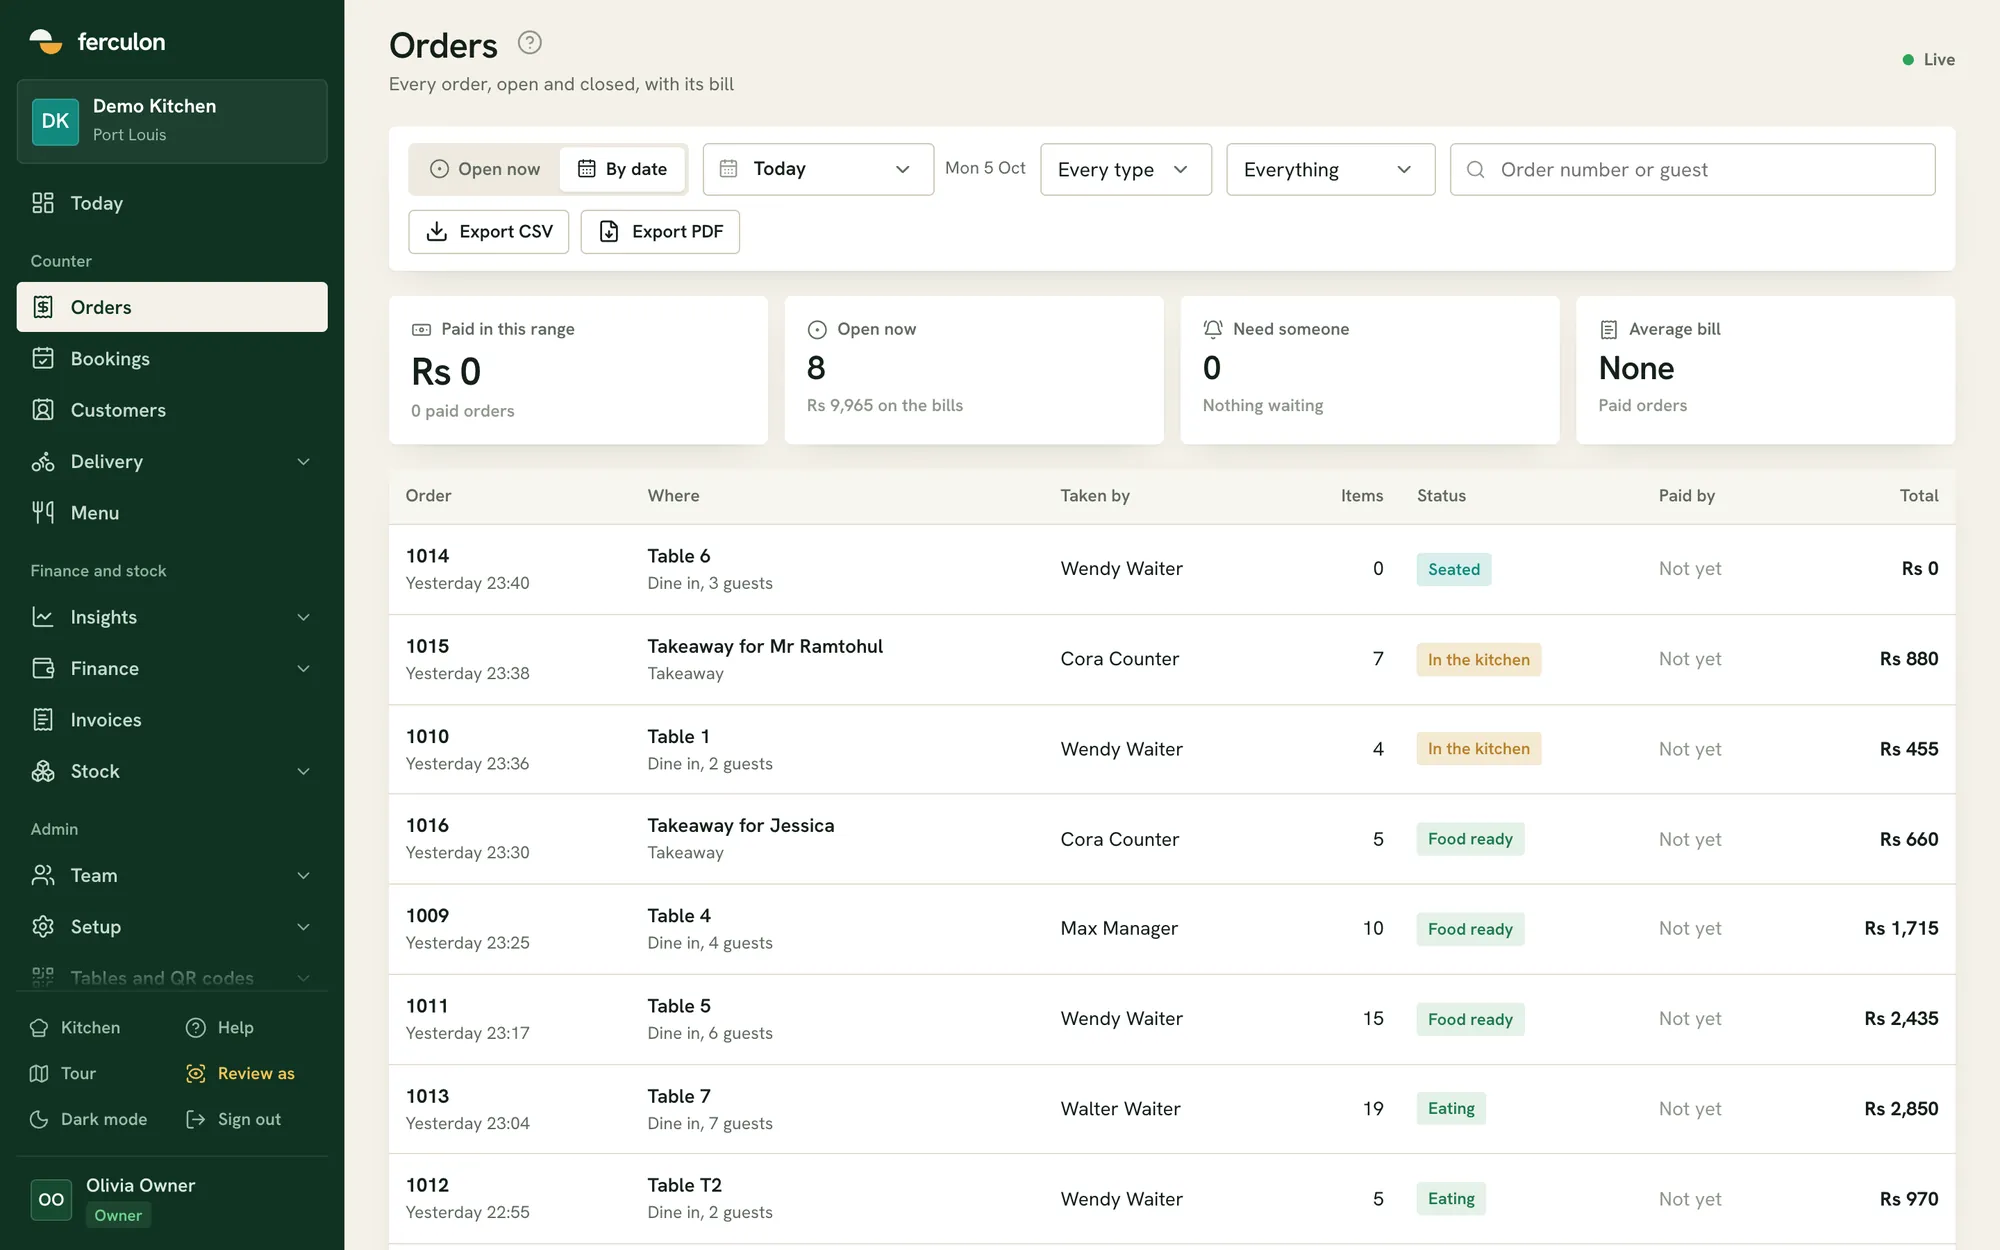Click the Insights chart icon

[x=43, y=617]
